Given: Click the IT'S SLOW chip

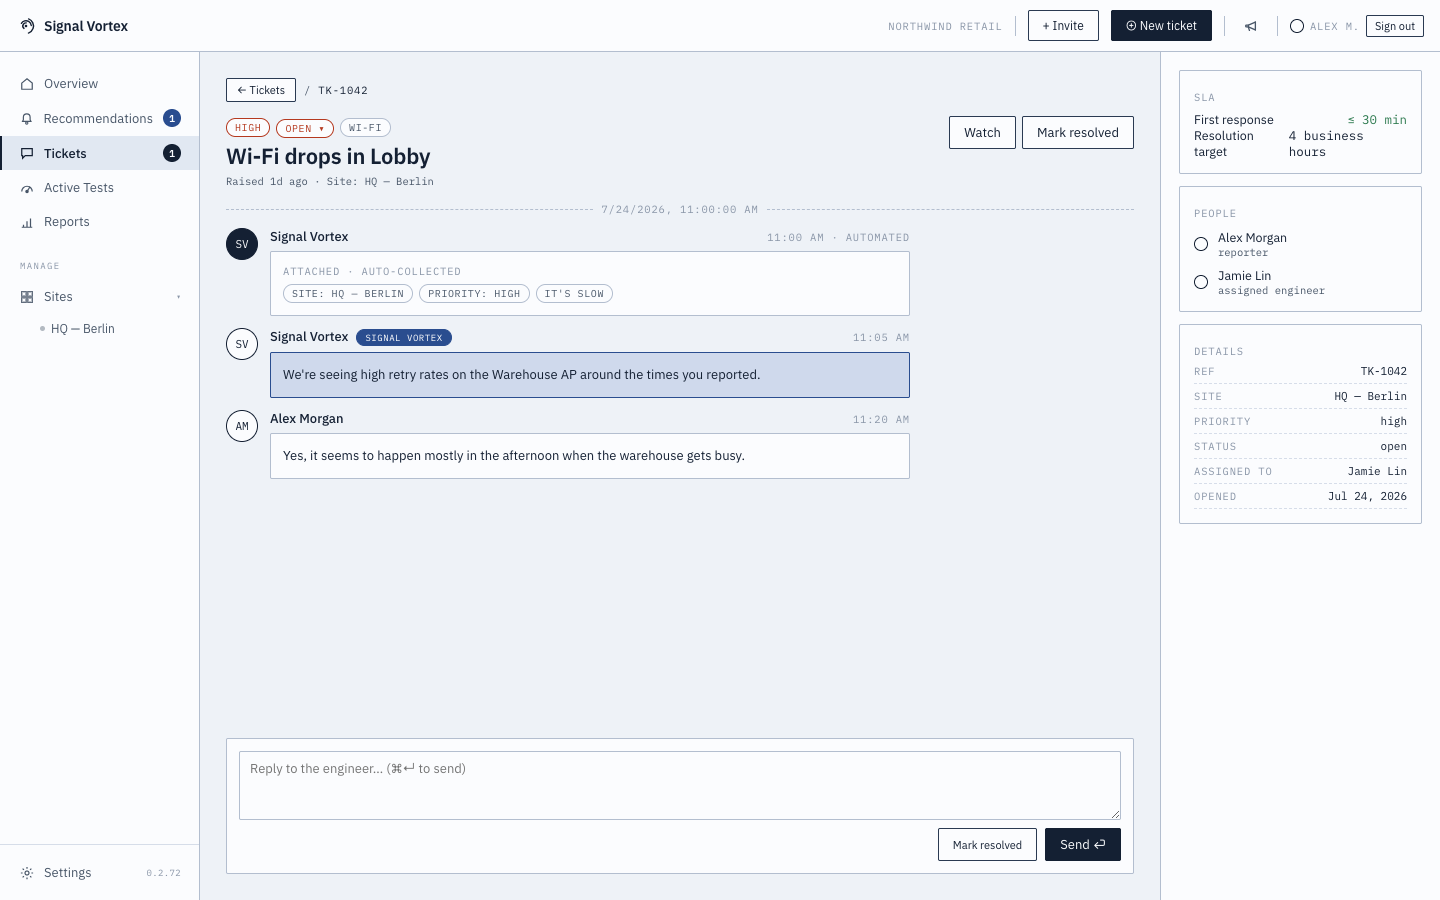Looking at the screenshot, I should [x=574, y=294].
